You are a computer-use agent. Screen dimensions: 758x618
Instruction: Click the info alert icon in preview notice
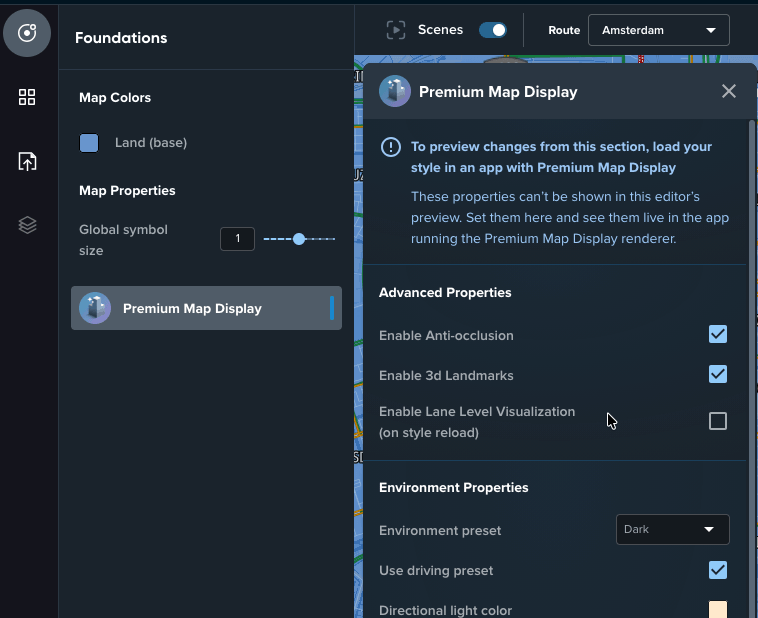(391, 147)
